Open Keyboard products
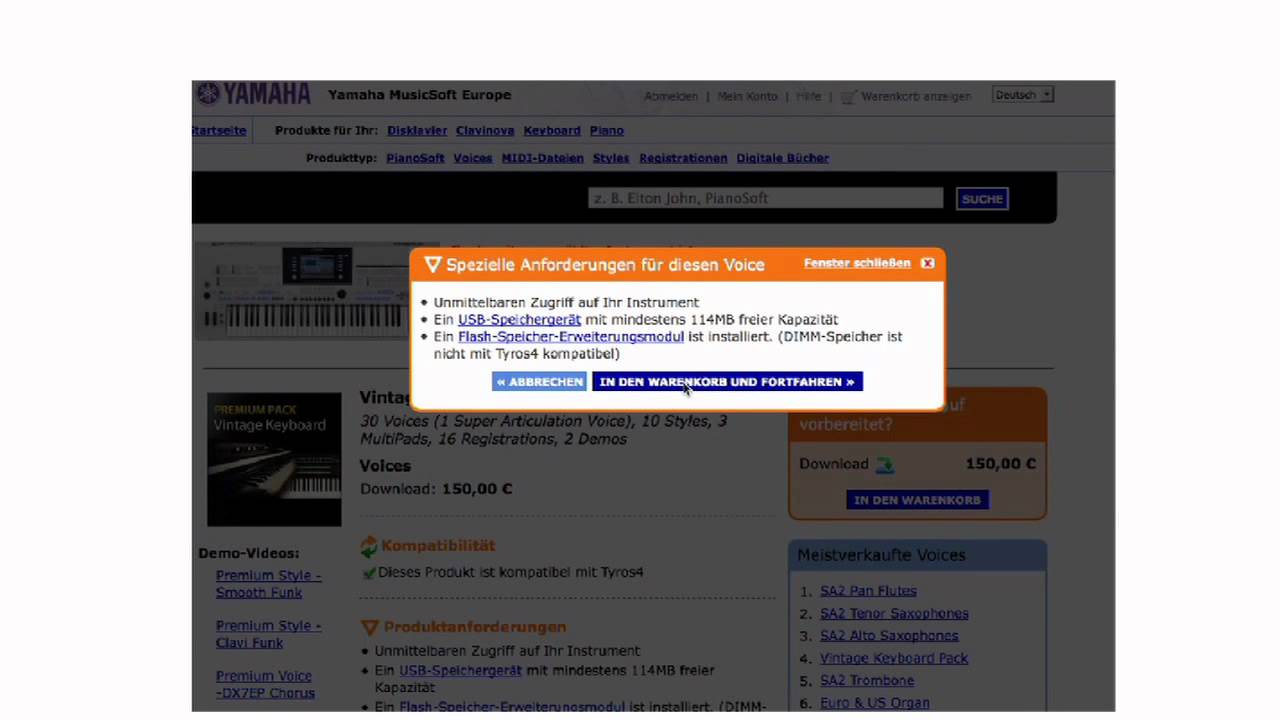The image size is (1280, 720). pyautogui.click(x=552, y=130)
